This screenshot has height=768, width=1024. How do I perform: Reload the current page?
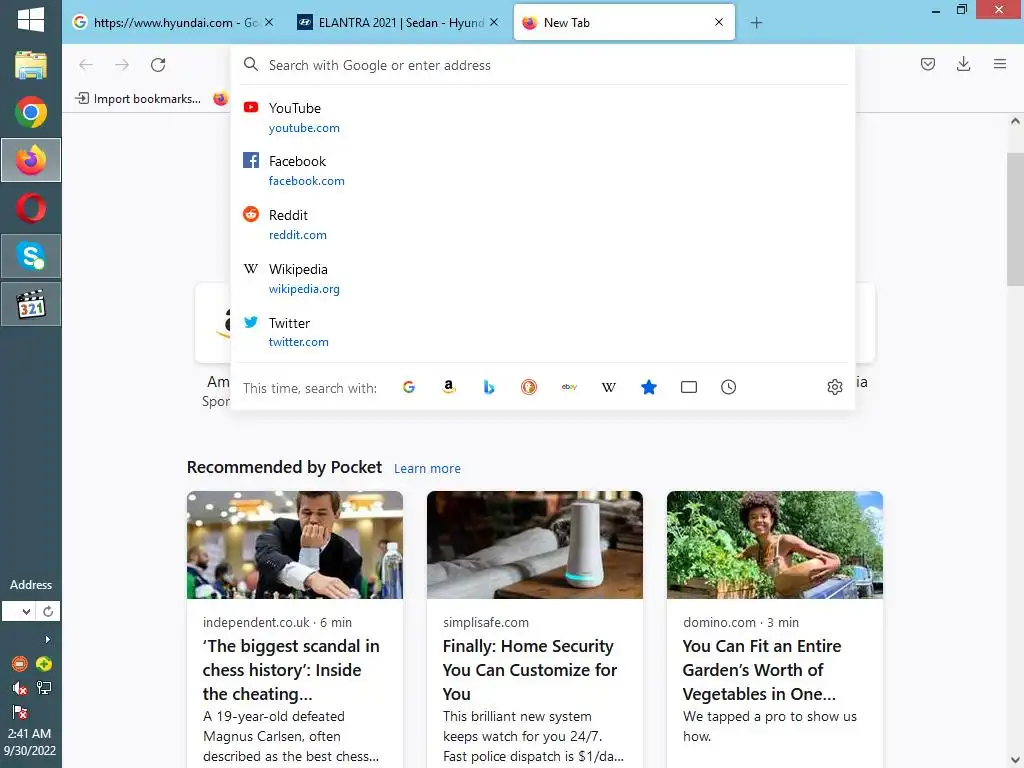click(158, 65)
